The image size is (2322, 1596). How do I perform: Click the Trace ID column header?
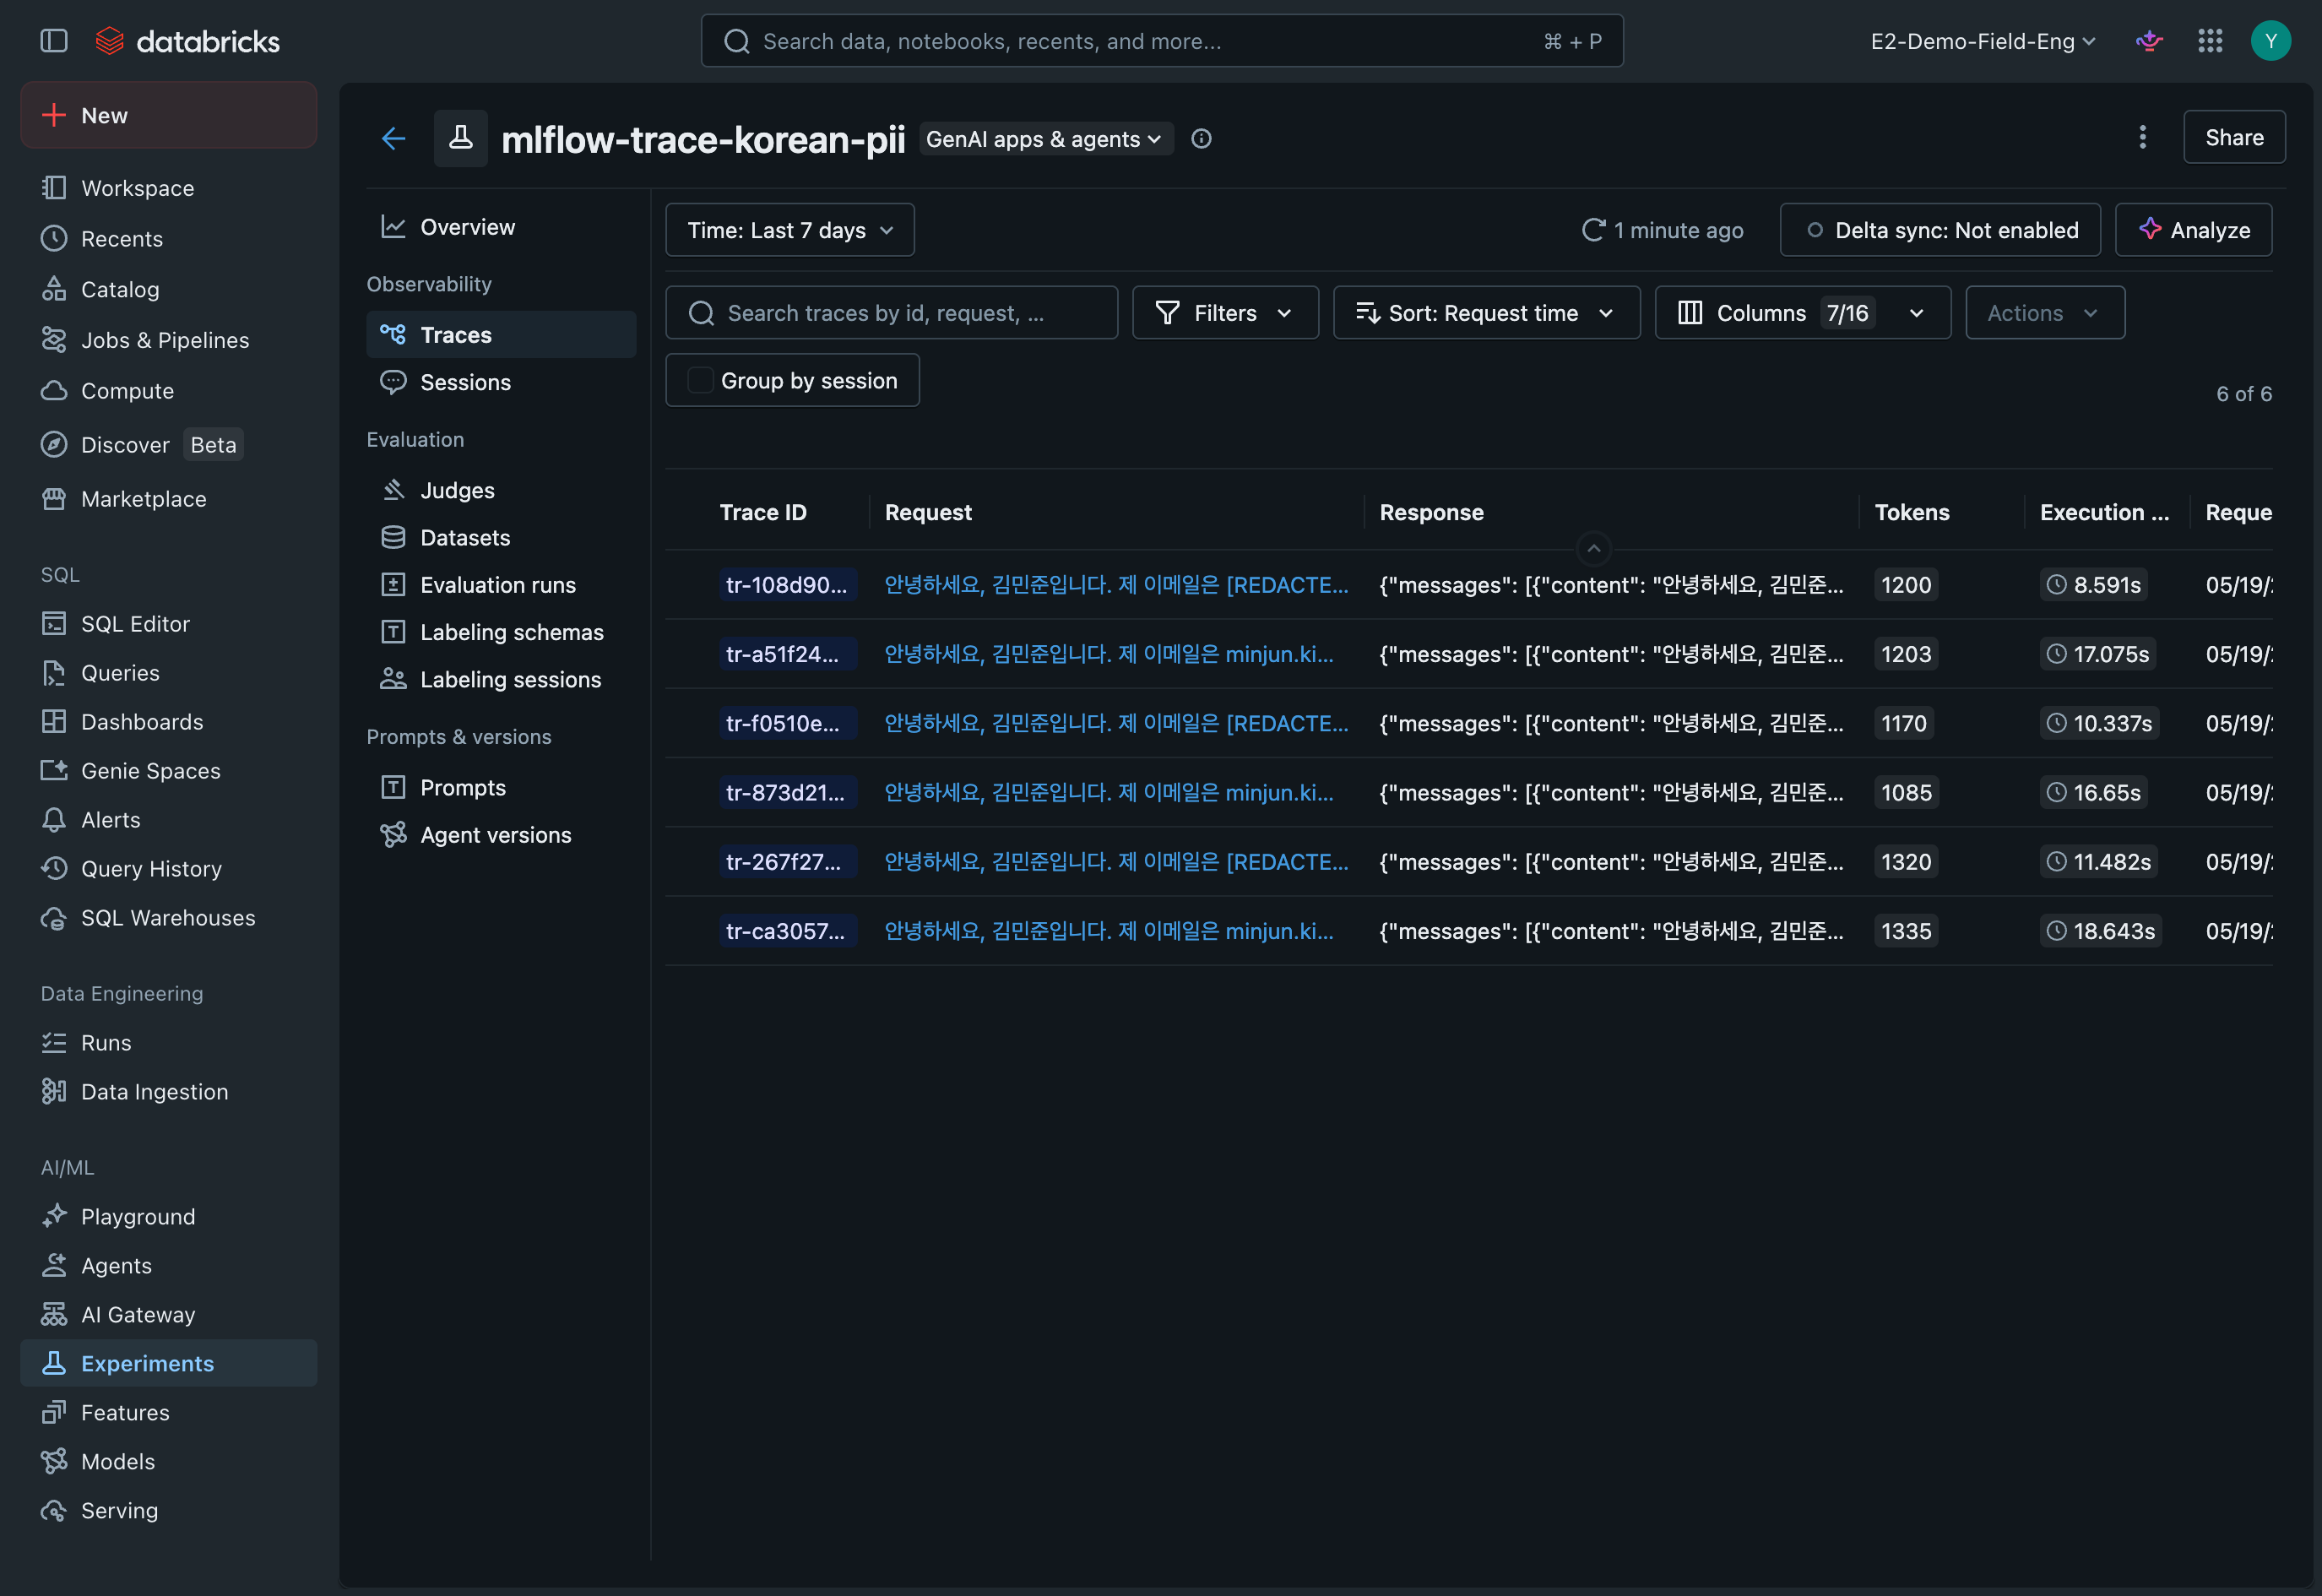coord(763,512)
